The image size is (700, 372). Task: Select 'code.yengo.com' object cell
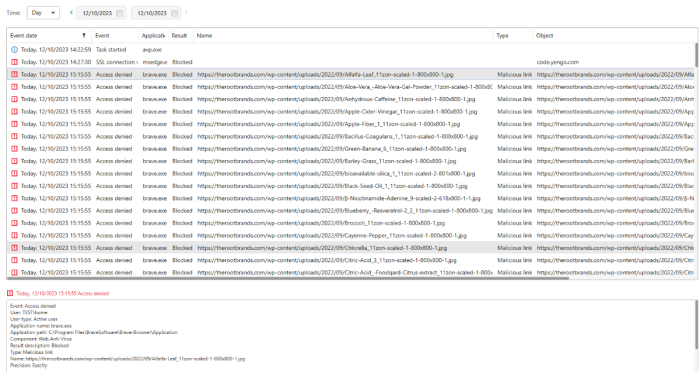coord(558,62)
